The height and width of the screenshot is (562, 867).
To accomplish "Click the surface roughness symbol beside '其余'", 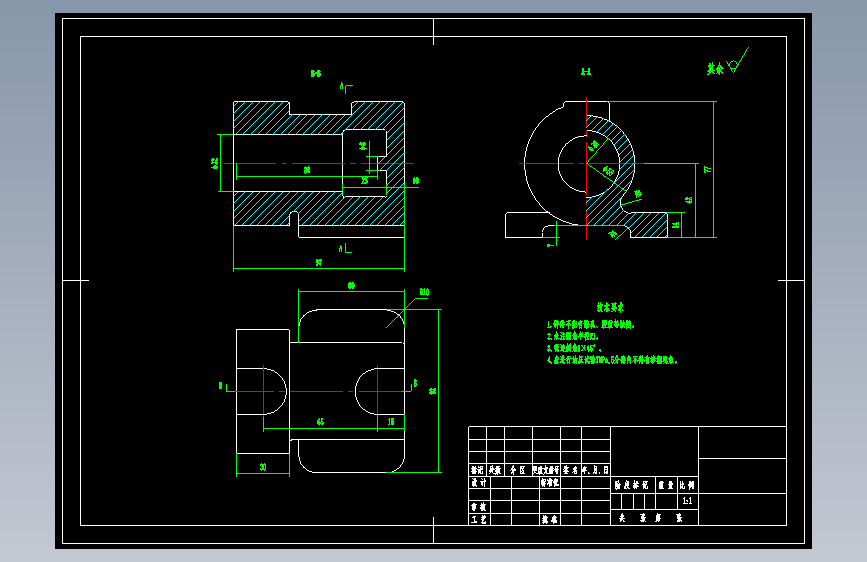I will pyautogui.click(x=738, y=60).
